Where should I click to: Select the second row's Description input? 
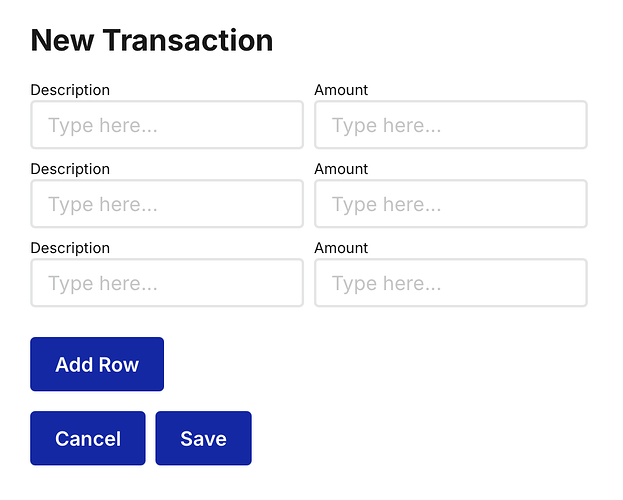167,204
